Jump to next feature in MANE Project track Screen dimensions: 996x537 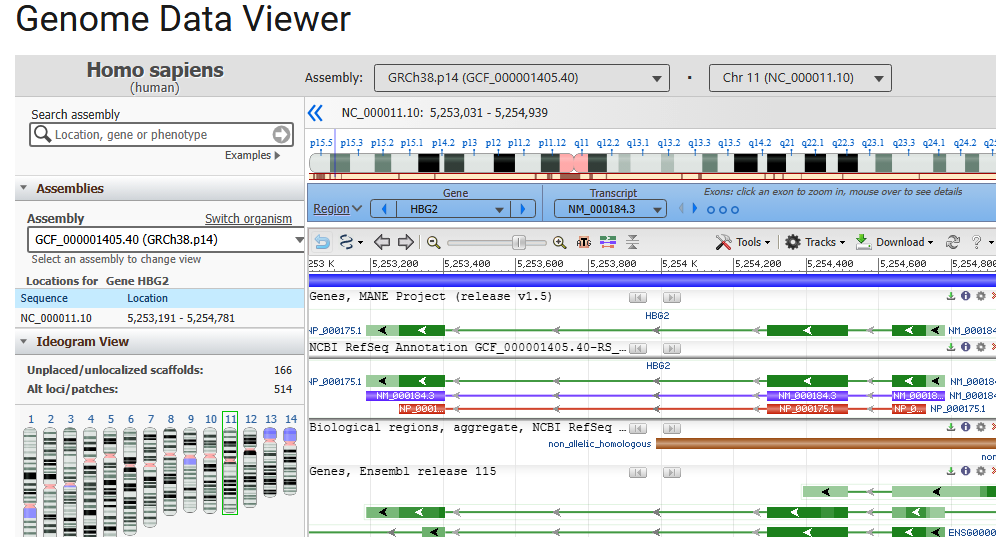coord(671,297)
